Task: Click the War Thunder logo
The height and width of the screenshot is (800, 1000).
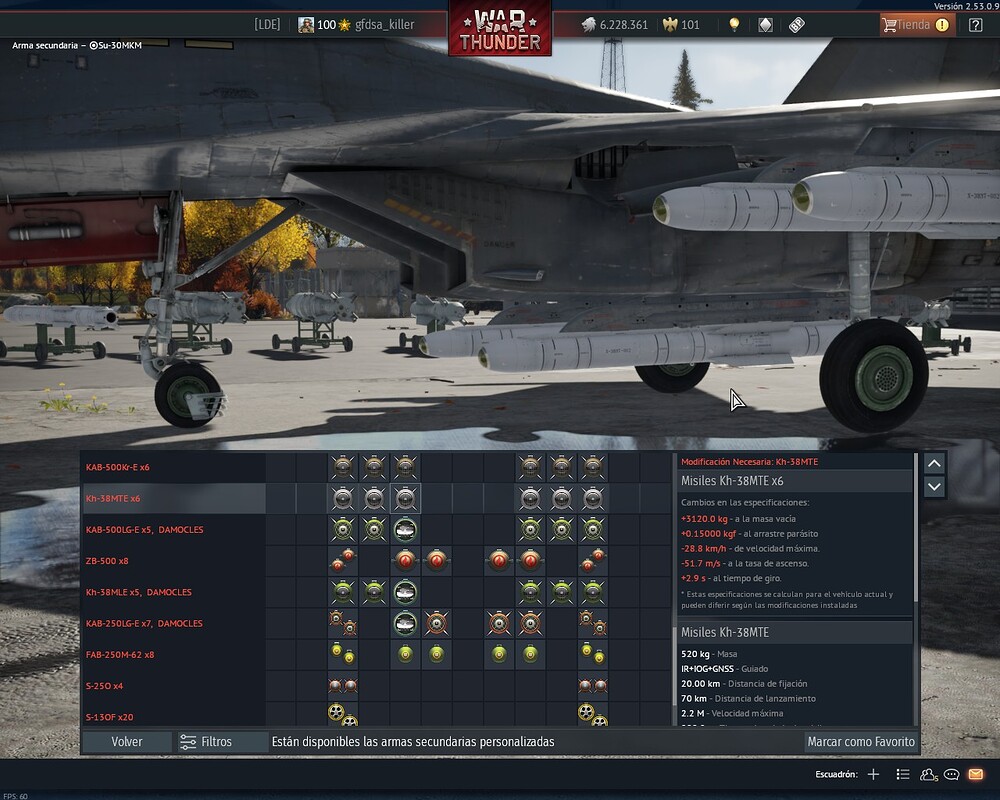Action: pyautogui.click(x=499, y=28)
